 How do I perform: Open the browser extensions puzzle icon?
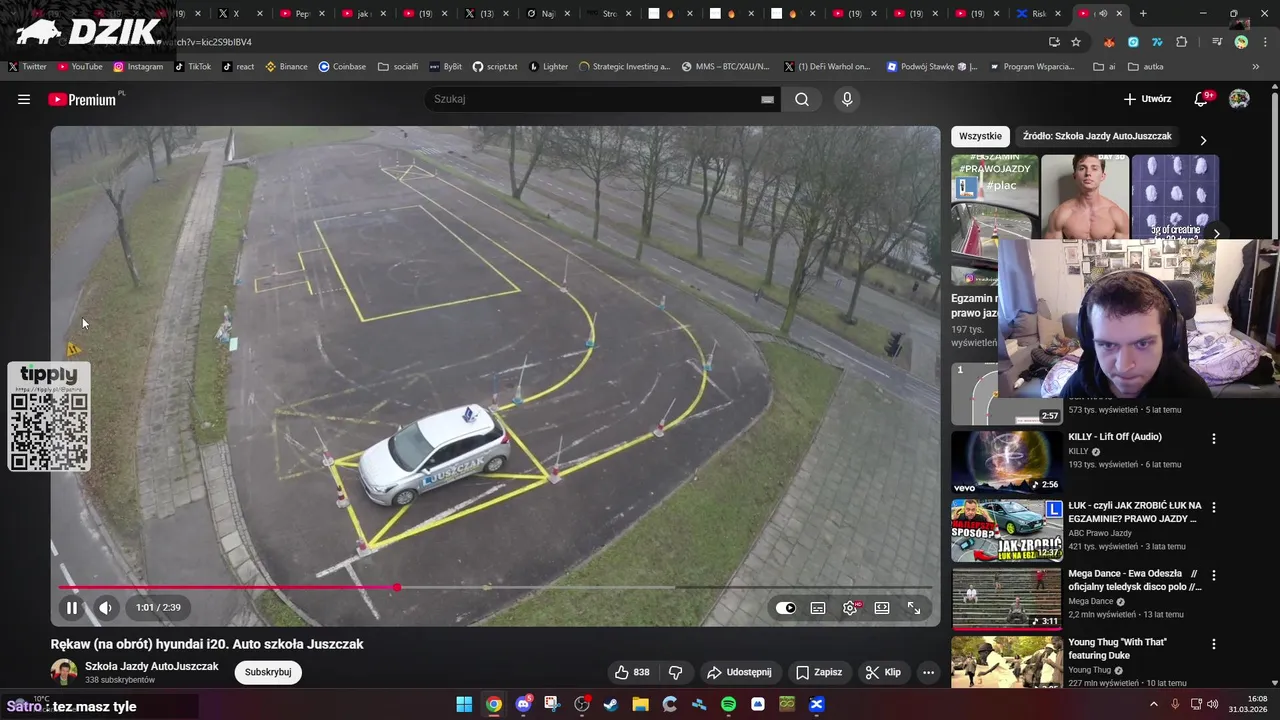pyautogui.click(x=1182, y=42)
